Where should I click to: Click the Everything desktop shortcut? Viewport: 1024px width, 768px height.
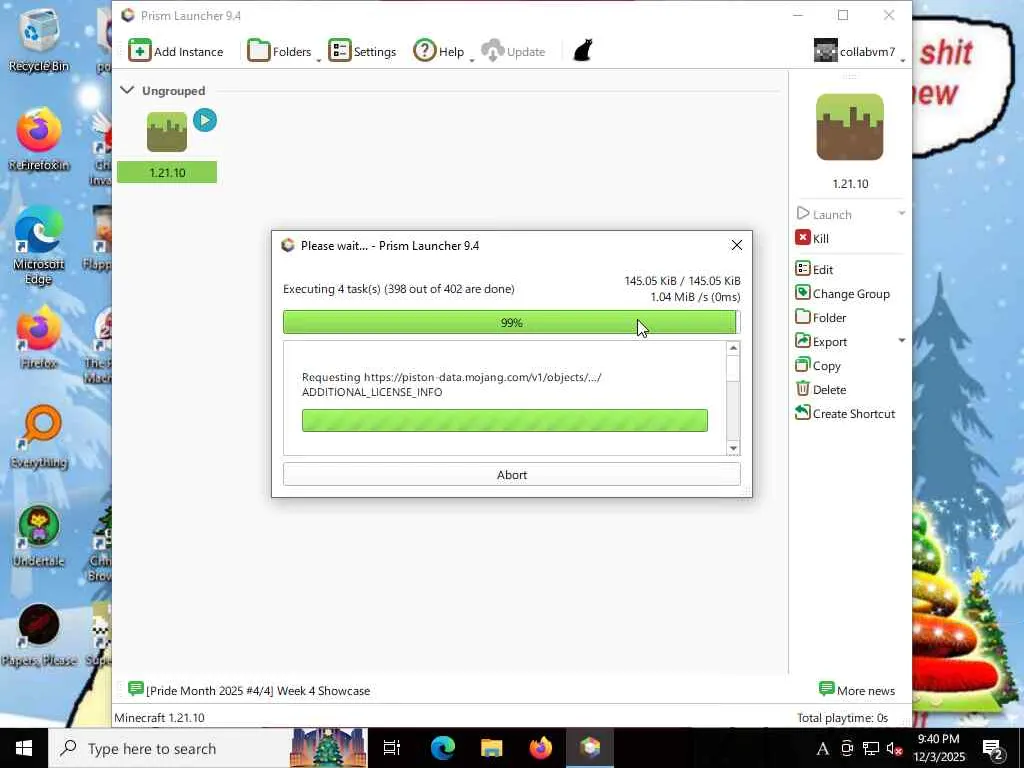[39, 438]
